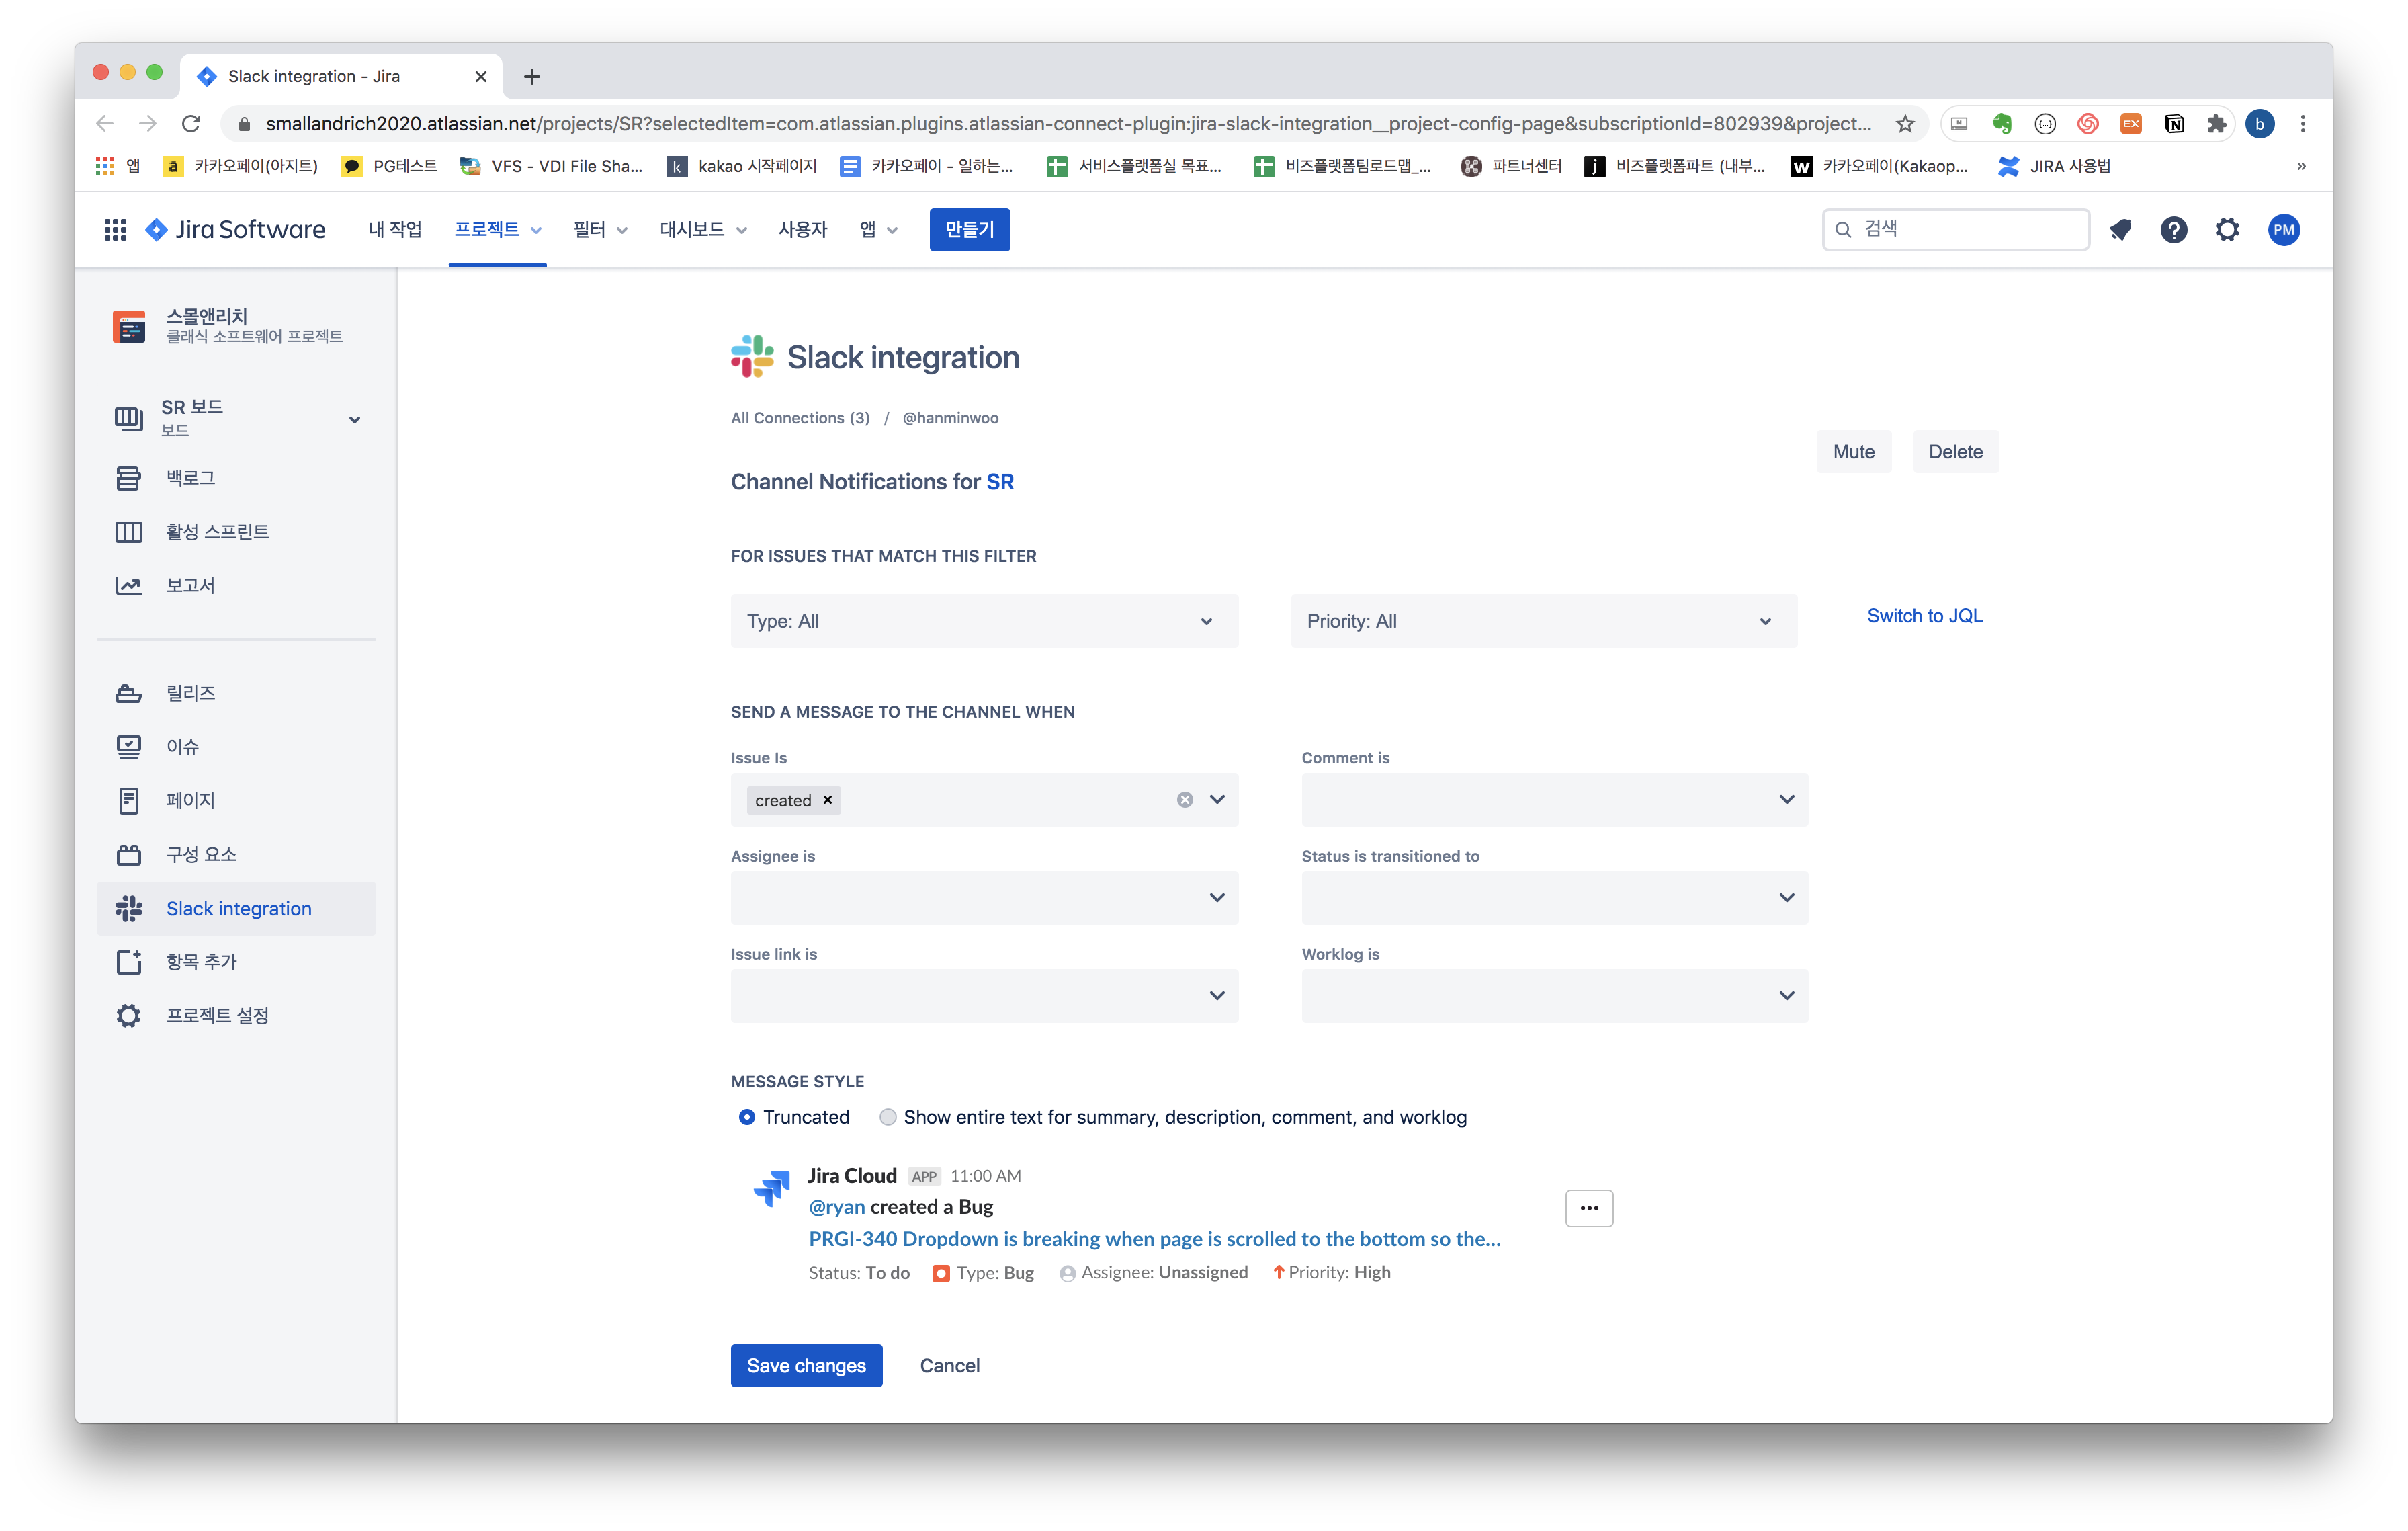Select the Truncated message style radio
The width and height of the screenshot is (2408, 1531).
747,1117
